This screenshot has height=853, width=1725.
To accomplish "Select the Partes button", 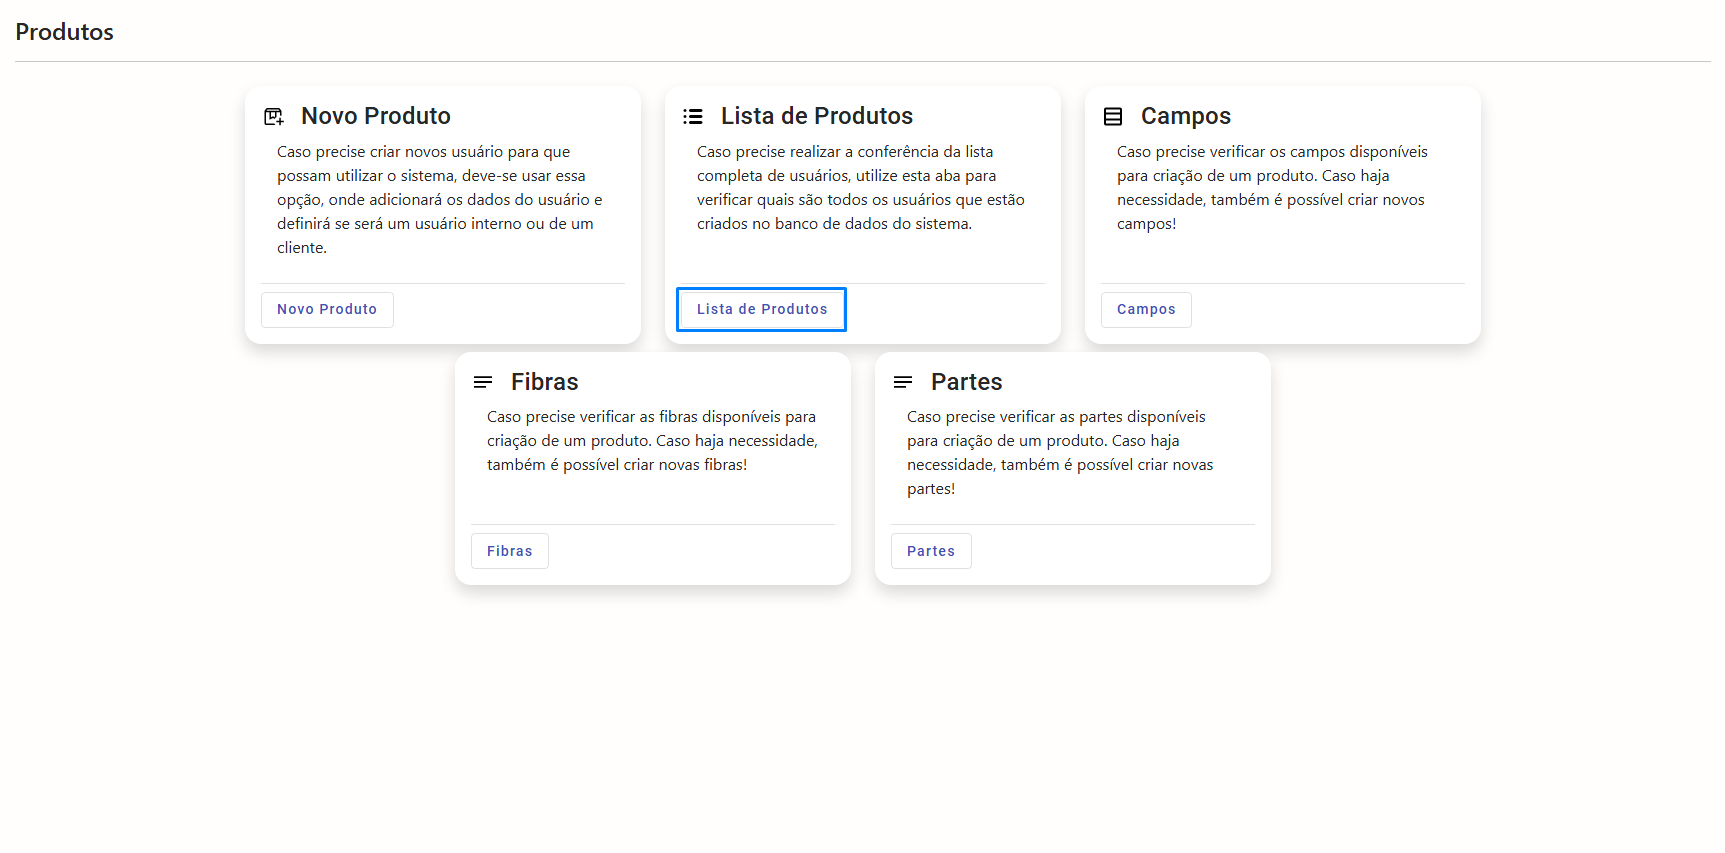I will point(930,551).
